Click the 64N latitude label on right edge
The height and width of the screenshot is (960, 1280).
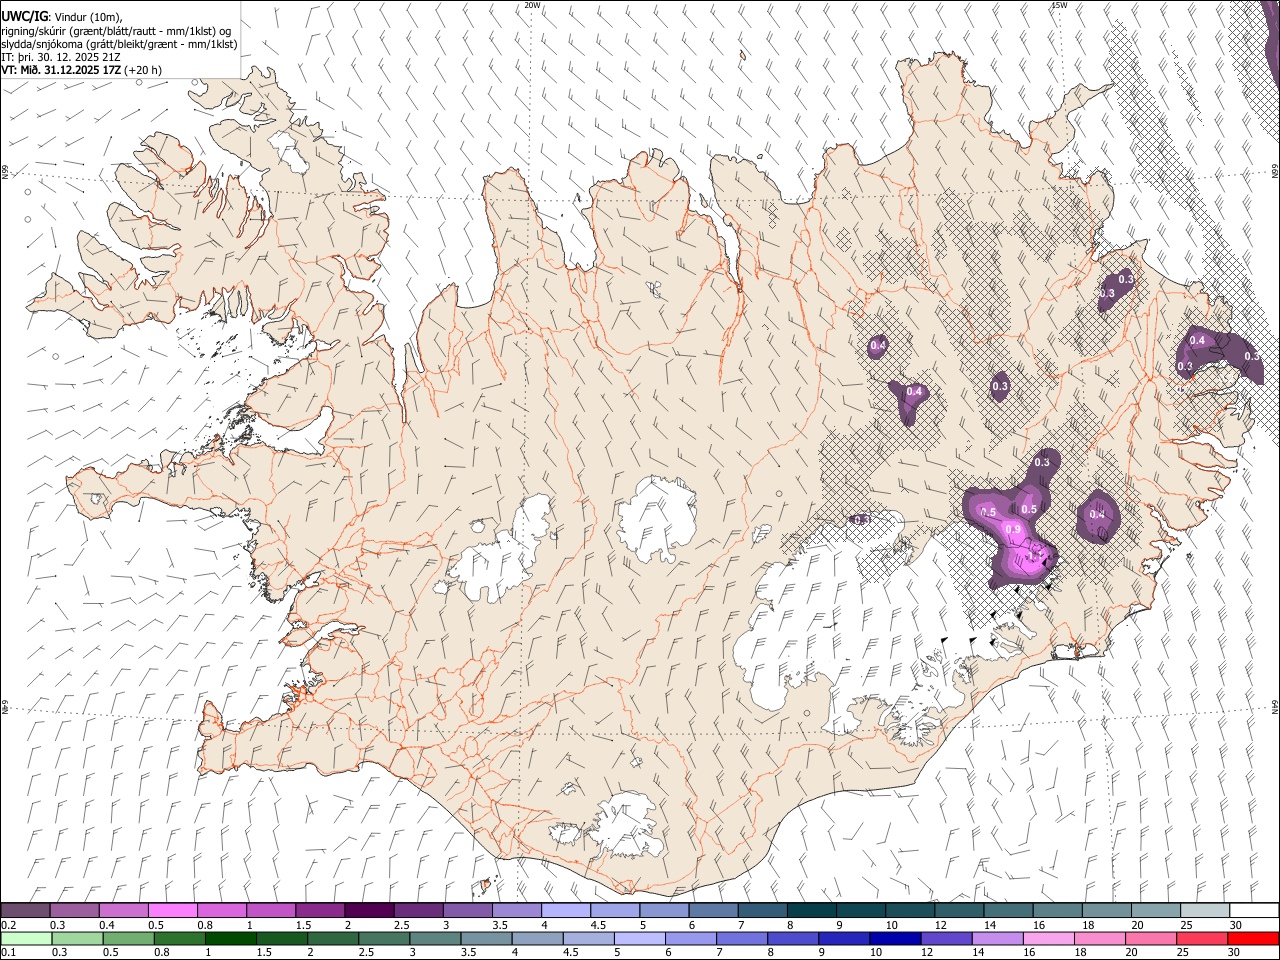point(1275,707)
